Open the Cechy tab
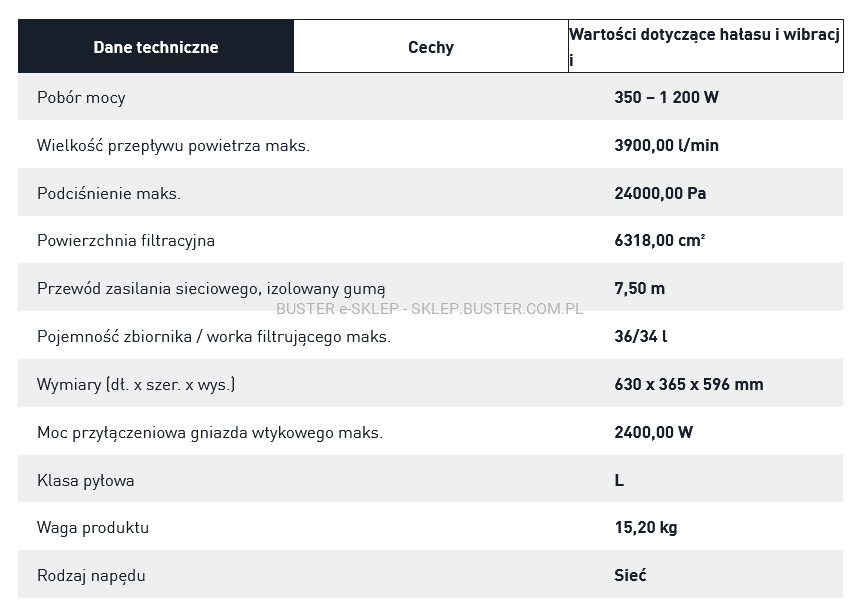Image resolution: width=859 pixels, height=616 pixels. coord(431,47)
